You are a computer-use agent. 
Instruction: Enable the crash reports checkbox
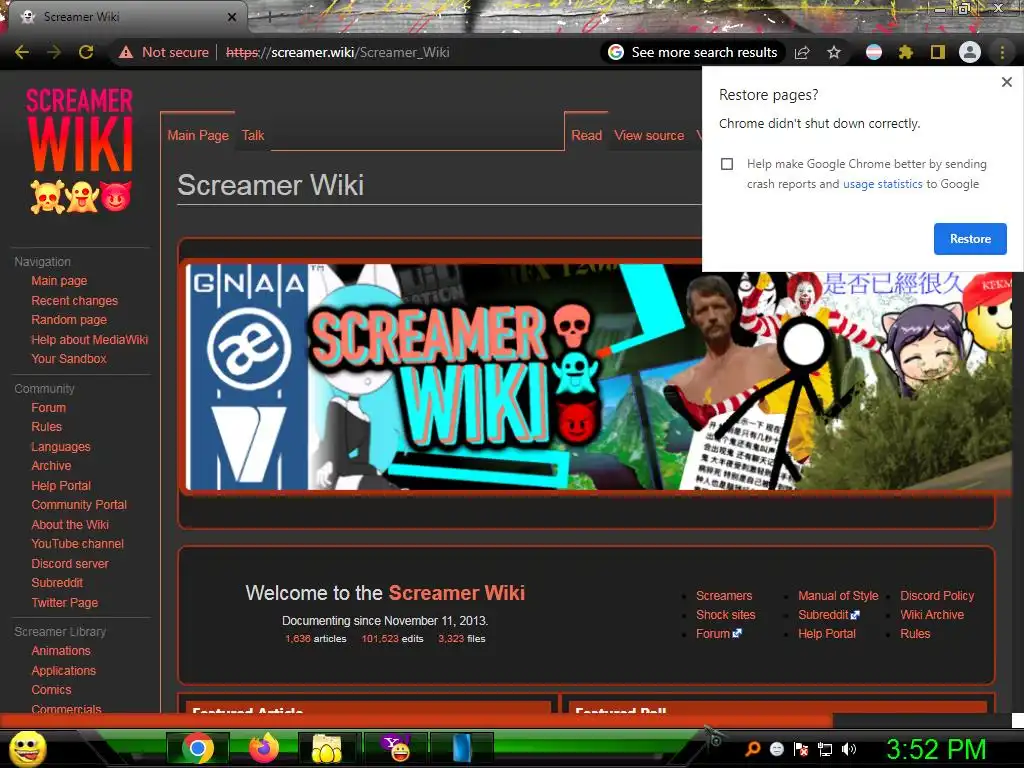pos(727,164)
